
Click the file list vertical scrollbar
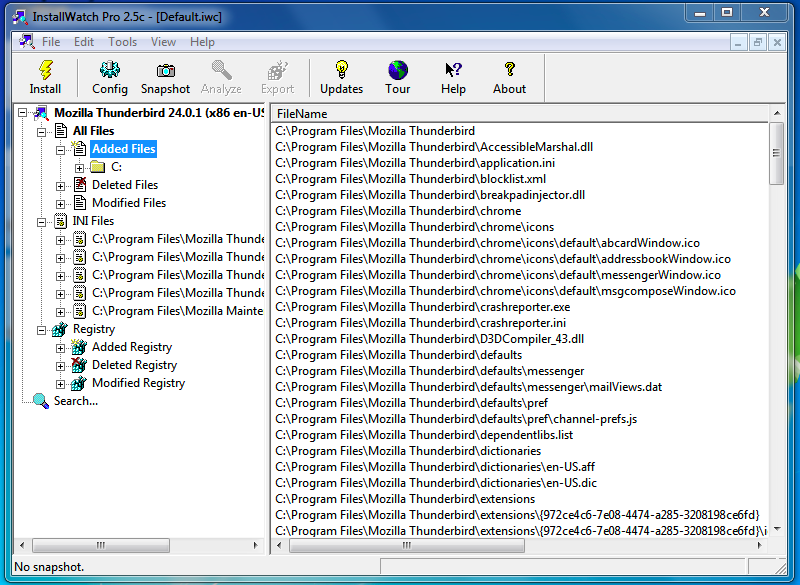point(776,330)
